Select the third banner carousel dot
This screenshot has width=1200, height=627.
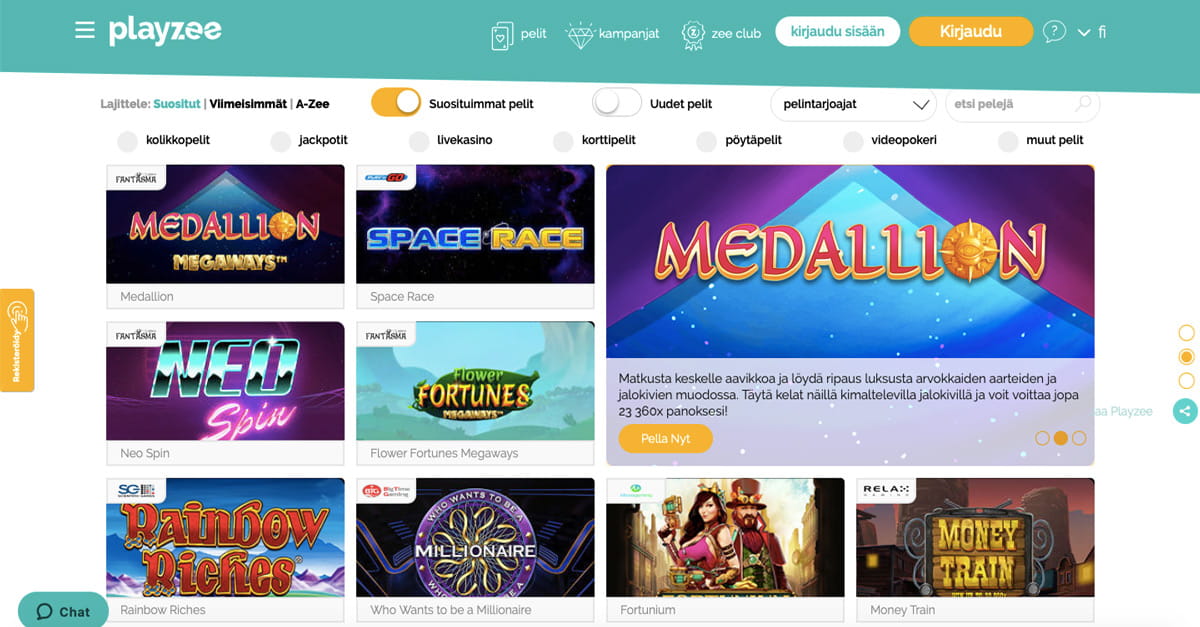(x=1079, y=438)
